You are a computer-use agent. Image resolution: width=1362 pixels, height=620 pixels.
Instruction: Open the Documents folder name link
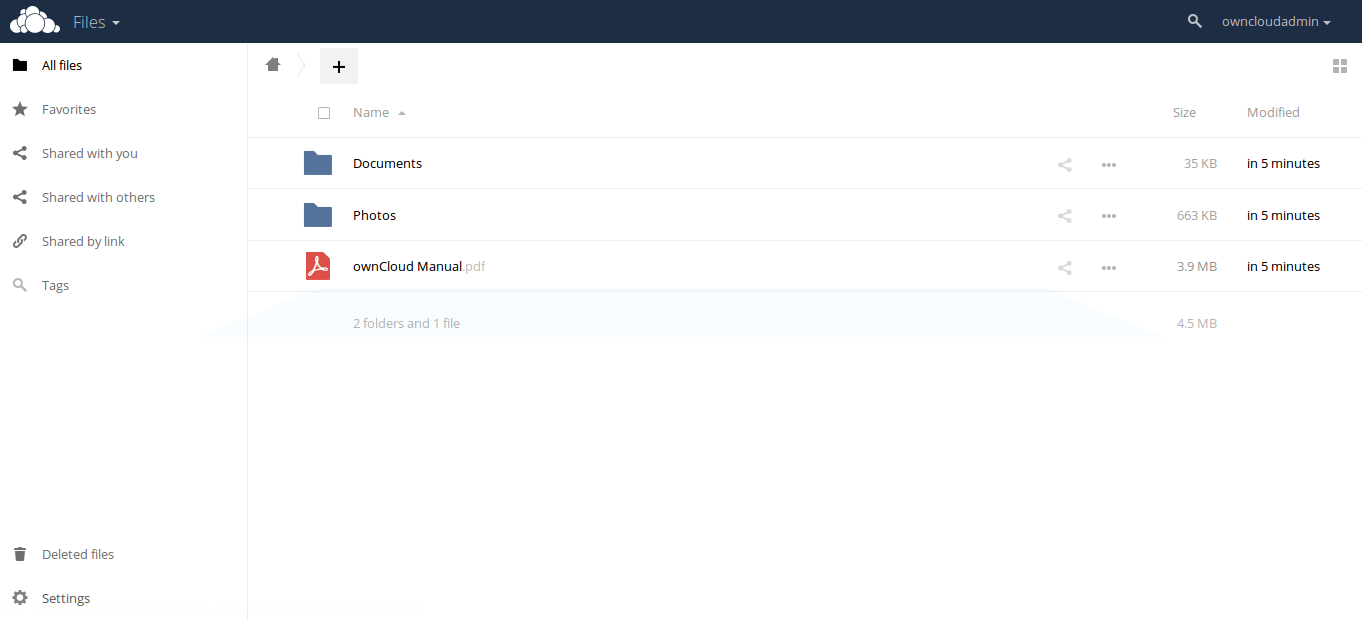pos(387,164)
